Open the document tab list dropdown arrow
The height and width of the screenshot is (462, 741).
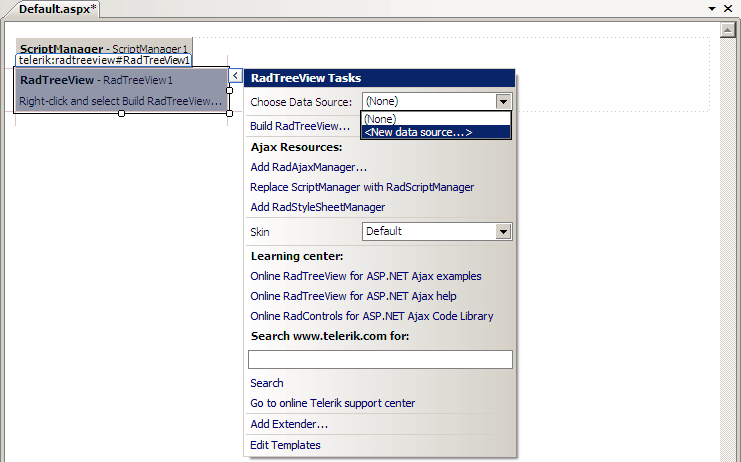coord(712,9)
